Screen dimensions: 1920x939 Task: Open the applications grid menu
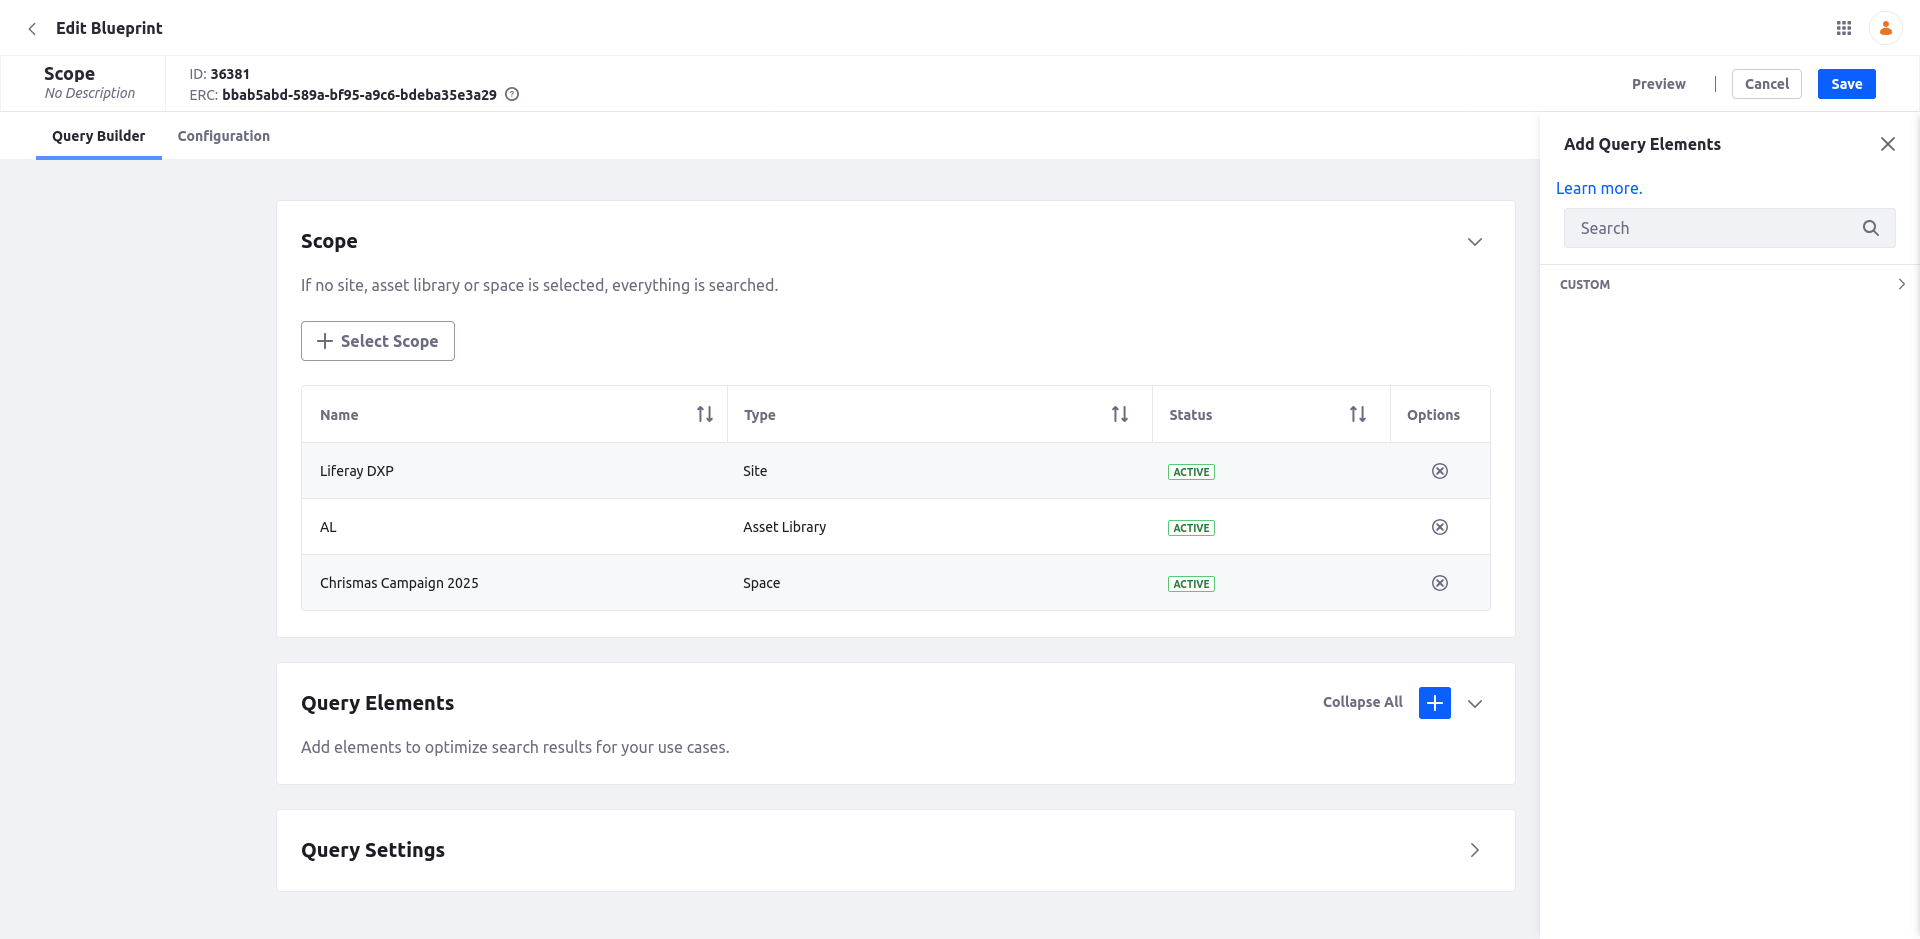tap(1844, 28)
